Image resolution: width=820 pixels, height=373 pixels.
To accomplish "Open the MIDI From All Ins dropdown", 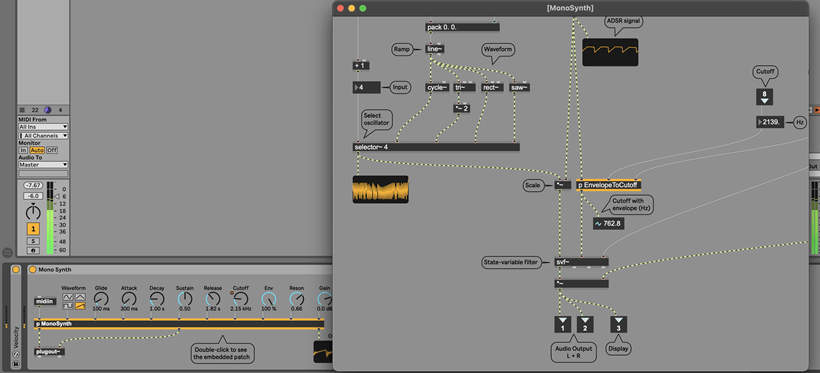I will (x=43, y=127).
